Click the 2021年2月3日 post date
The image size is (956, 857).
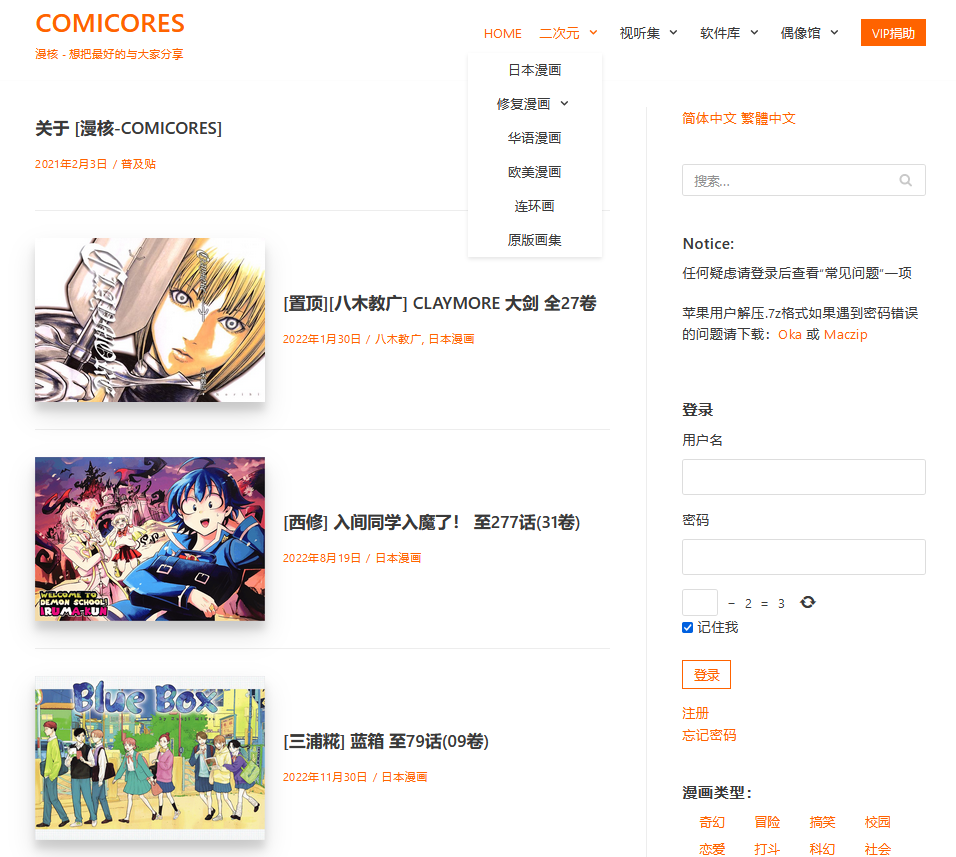click(71, 164)
